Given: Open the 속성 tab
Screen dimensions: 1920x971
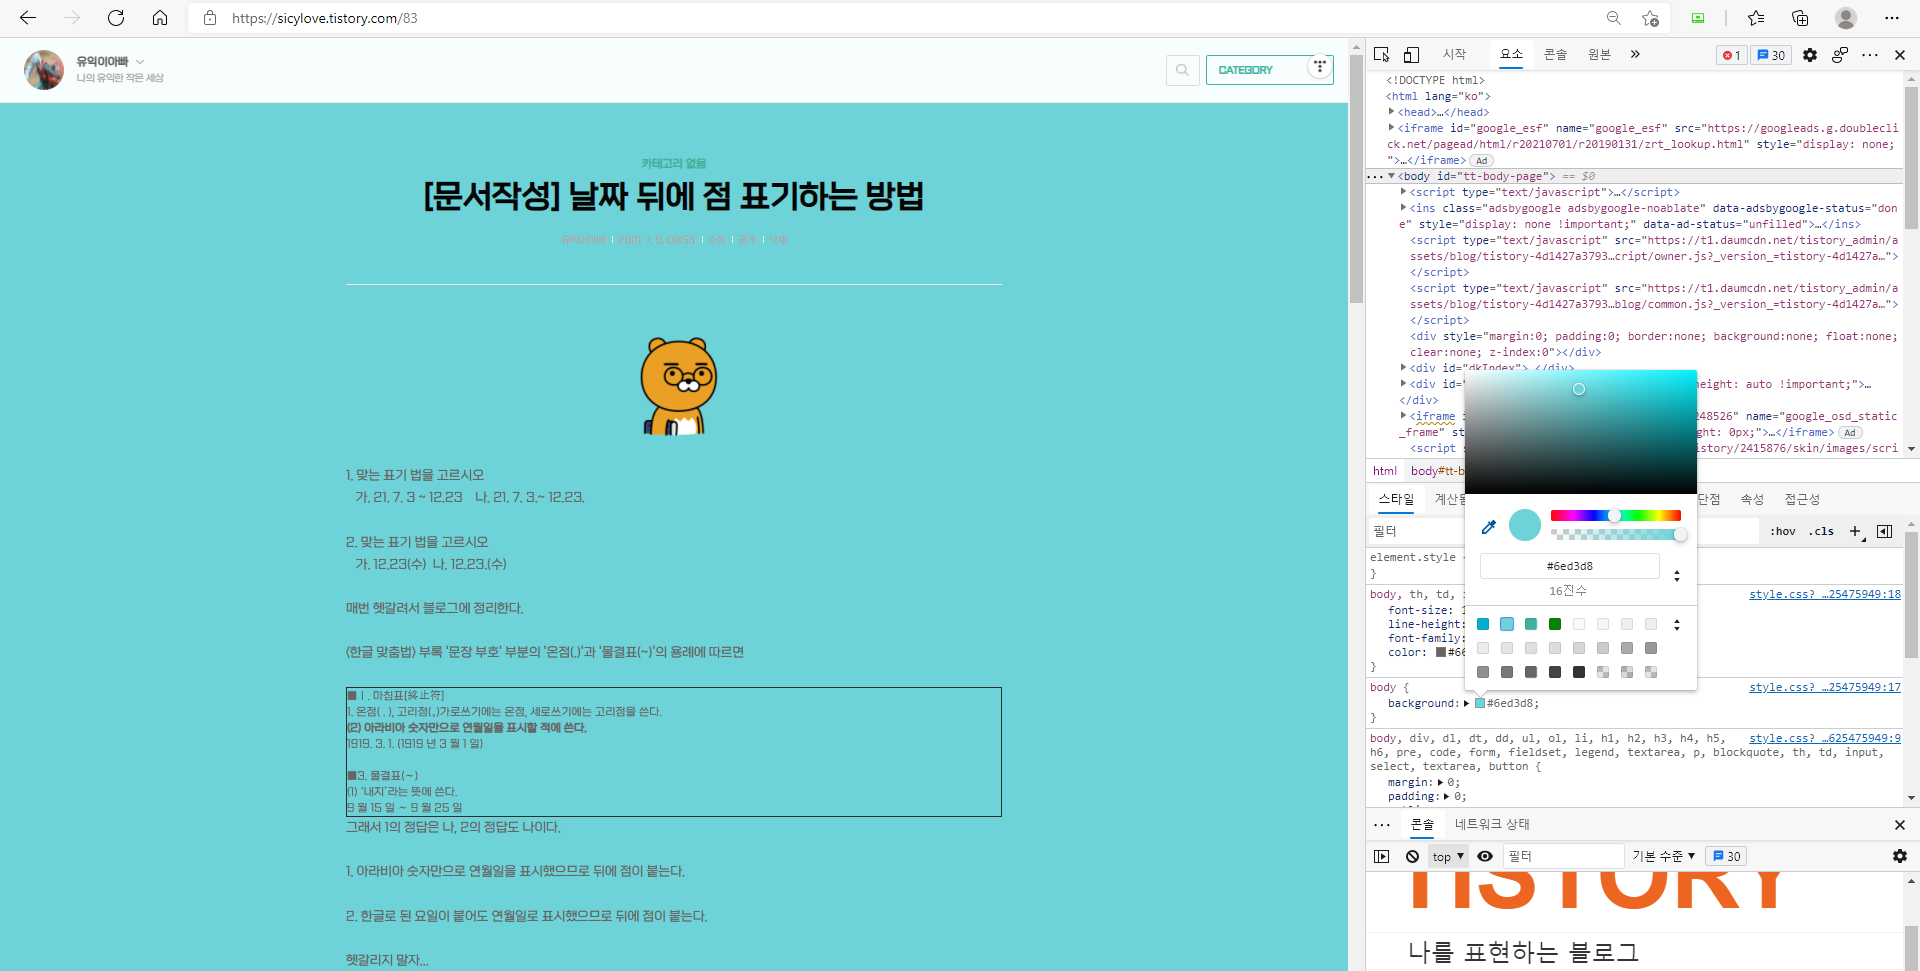Looking at the screenshot, I should (1752, 499).
